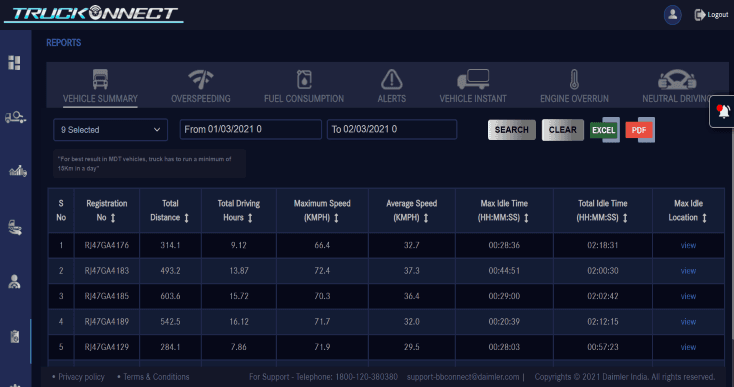This screenshot has width=734, height=387.
Task: Click max idle time 00:44:51
Action: point(504,271)
